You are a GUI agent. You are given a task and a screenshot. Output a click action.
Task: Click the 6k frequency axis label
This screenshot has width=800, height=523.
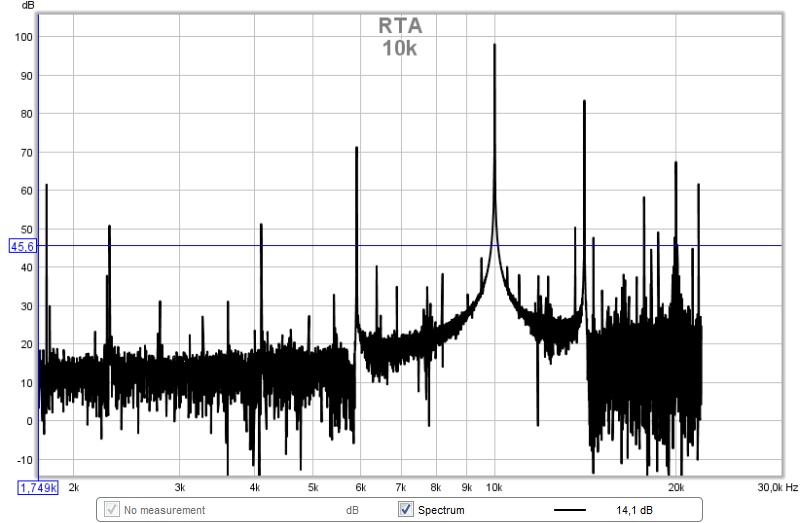click(360, 487)
